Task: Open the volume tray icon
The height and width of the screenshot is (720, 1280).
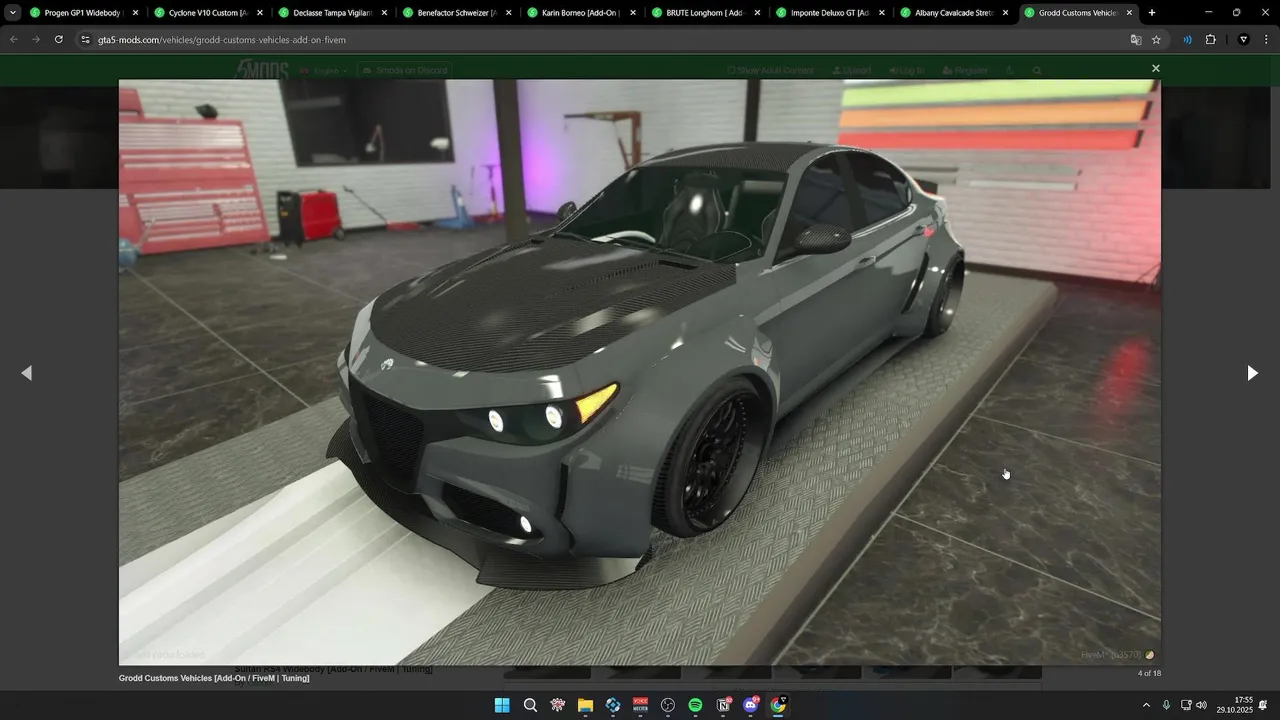Action: pyautogui.click(x=1201, y=705)
